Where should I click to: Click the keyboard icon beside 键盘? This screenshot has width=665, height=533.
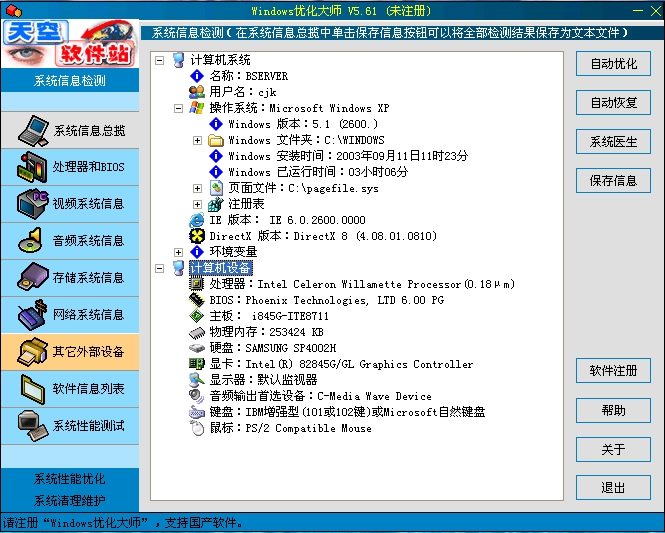197,412
